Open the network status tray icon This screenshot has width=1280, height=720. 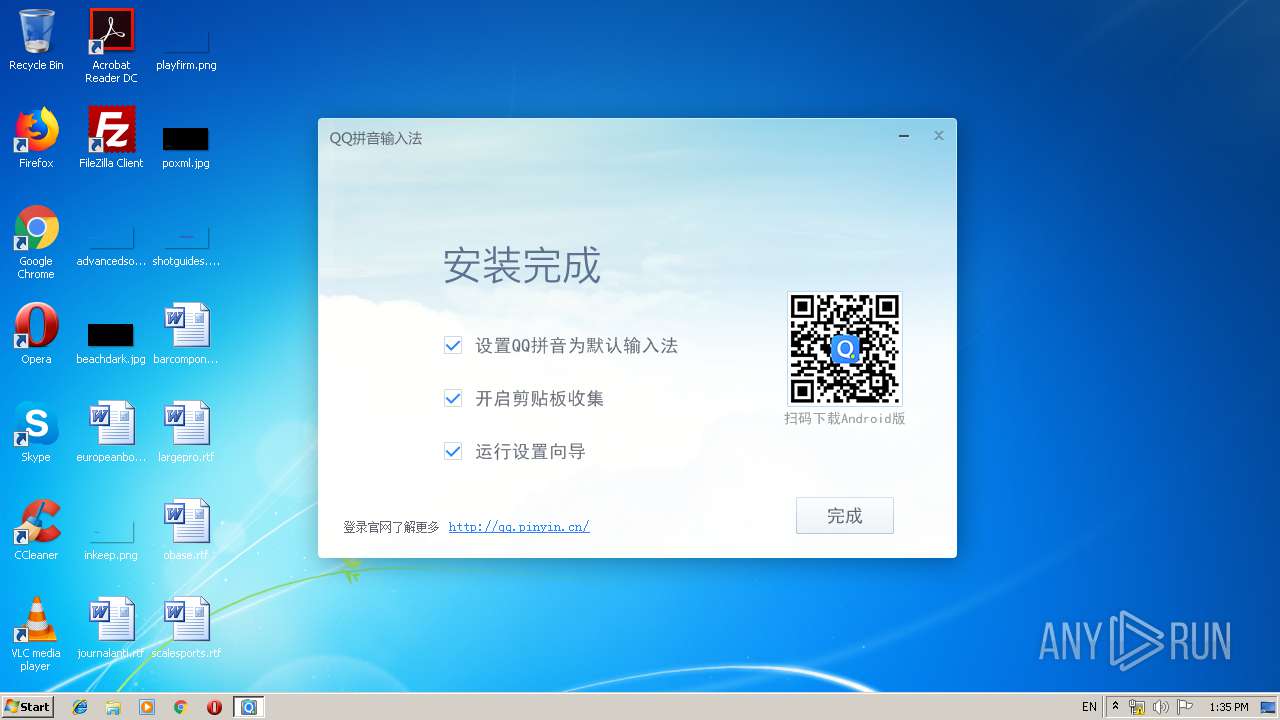pos(1137,707)
